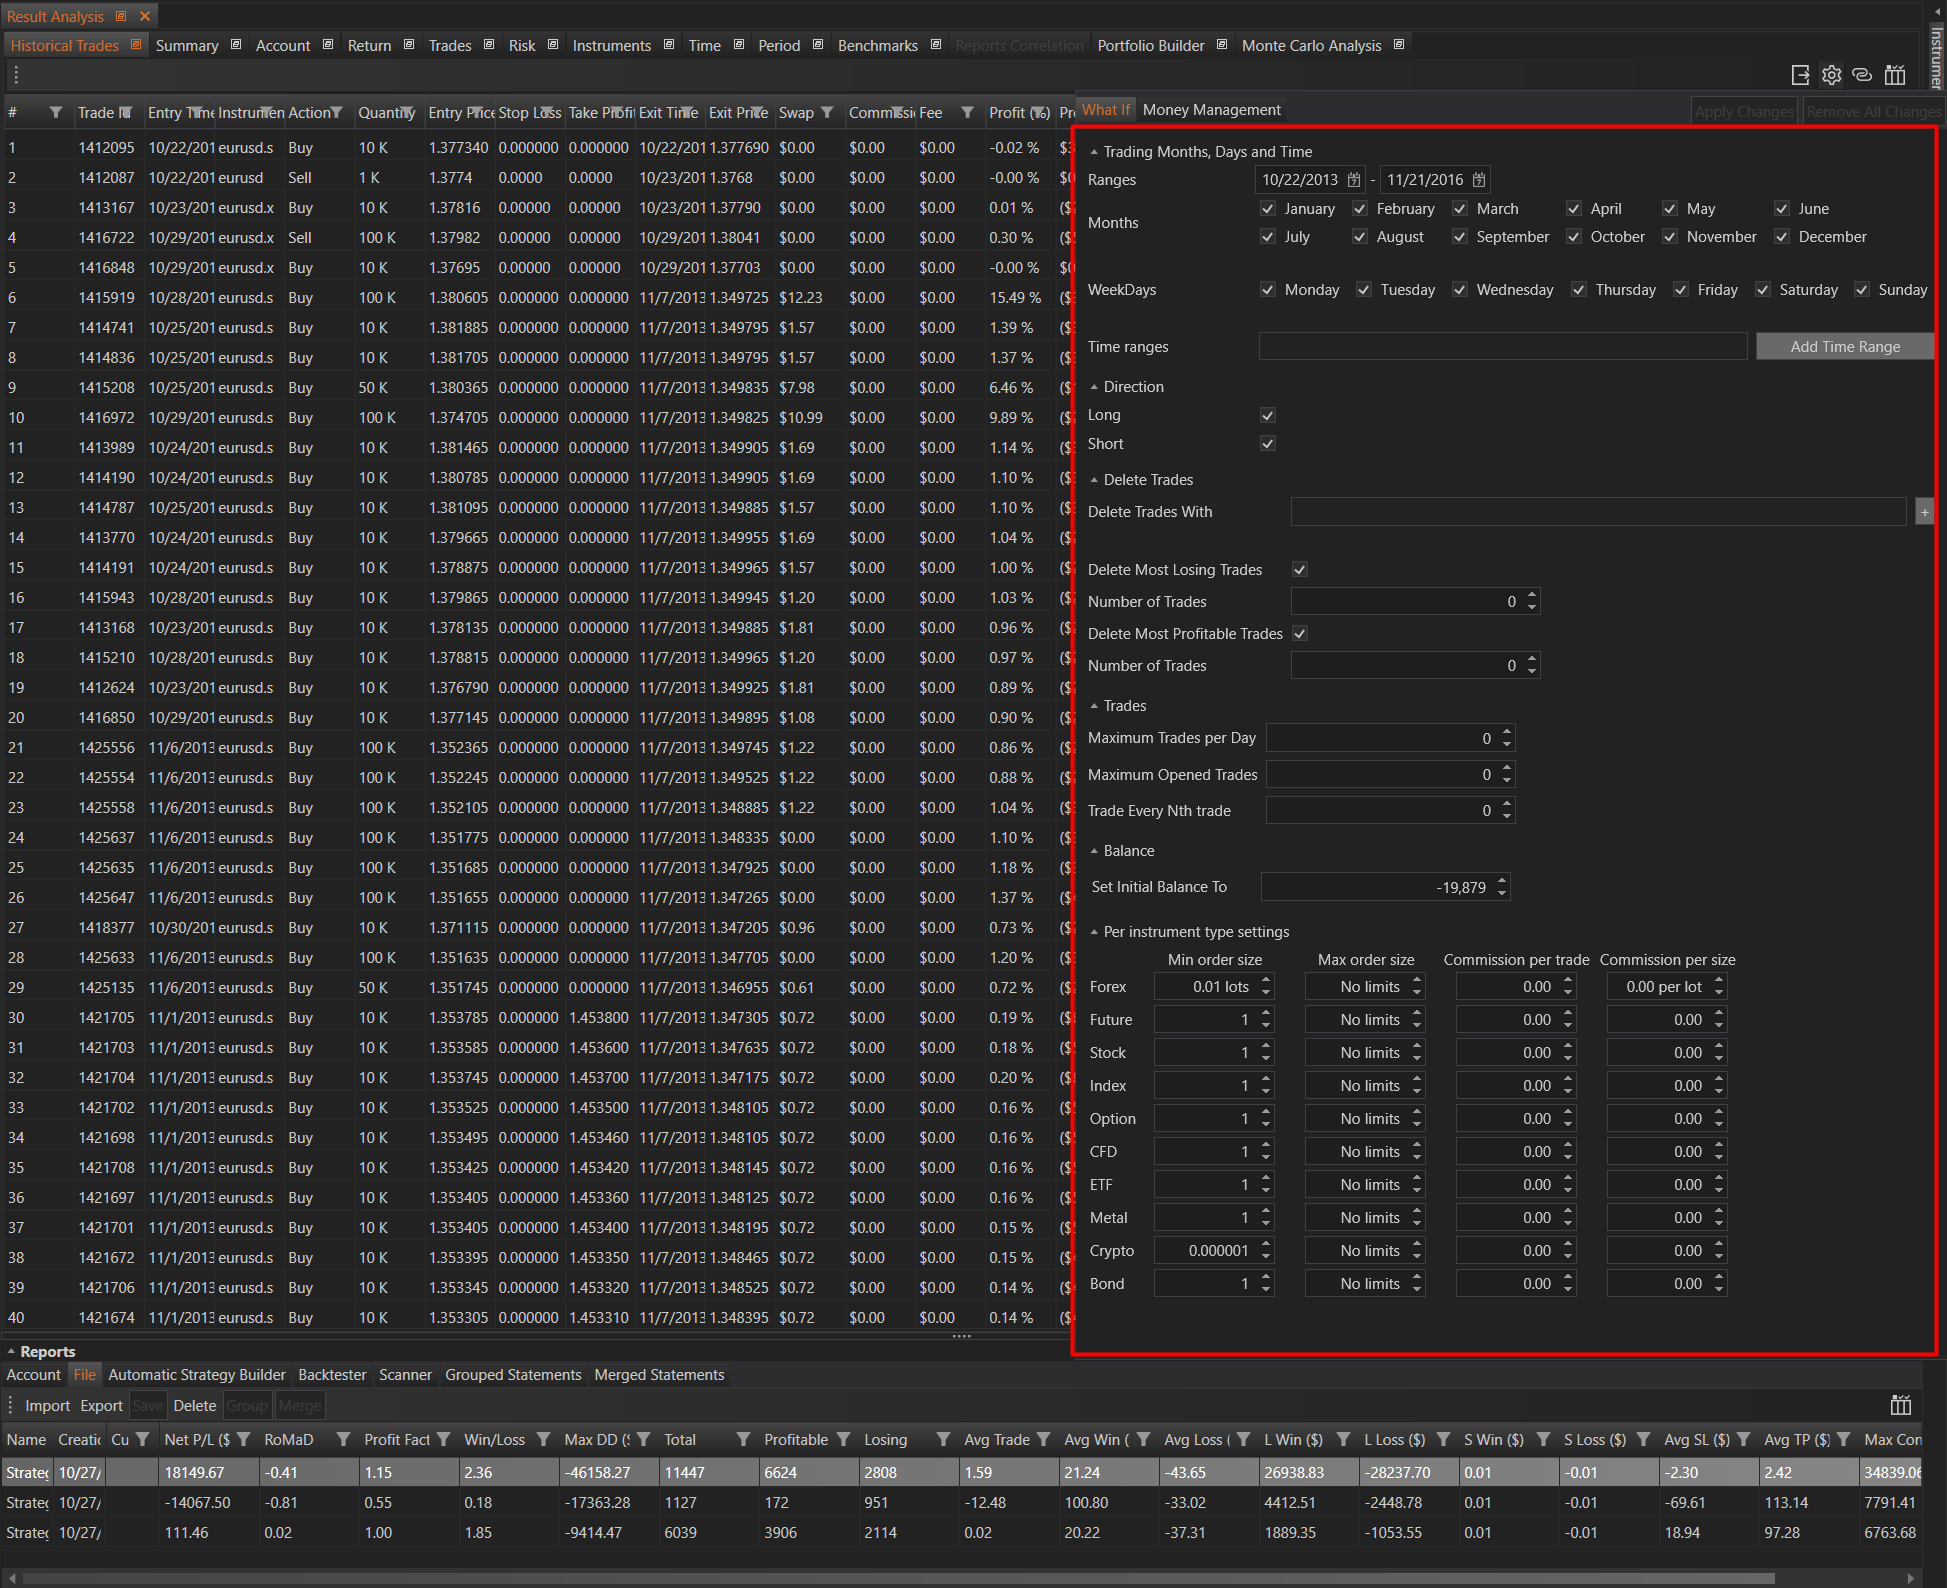The height and width of the screenshot is (1588, 1947).
Task: Collapse the Direction section
Action: 1094,387
